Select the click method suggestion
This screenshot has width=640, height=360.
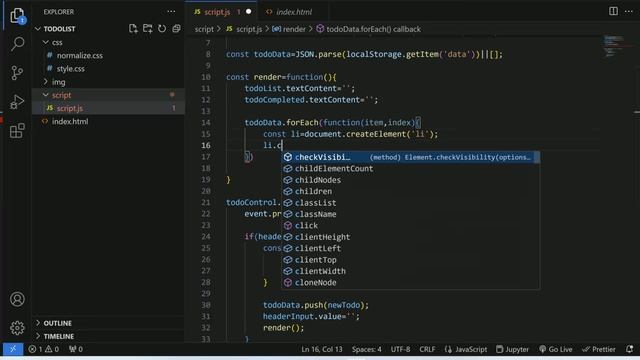pos(411,226)
